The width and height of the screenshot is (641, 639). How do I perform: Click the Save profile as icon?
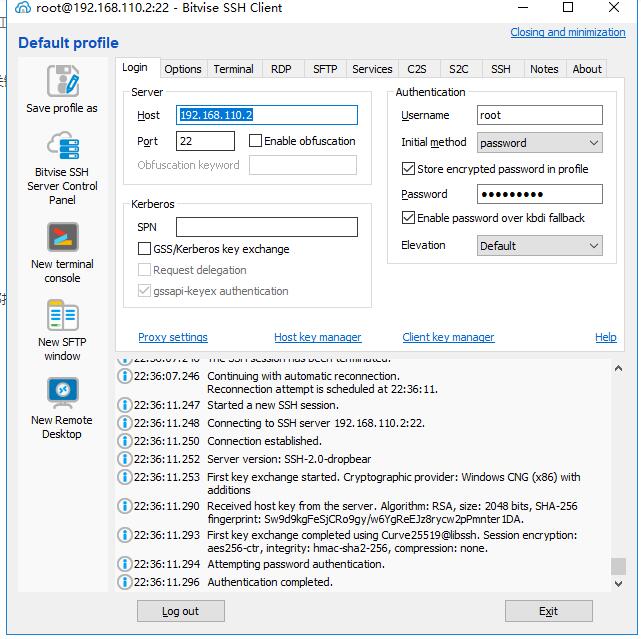(x=62, y=82)
